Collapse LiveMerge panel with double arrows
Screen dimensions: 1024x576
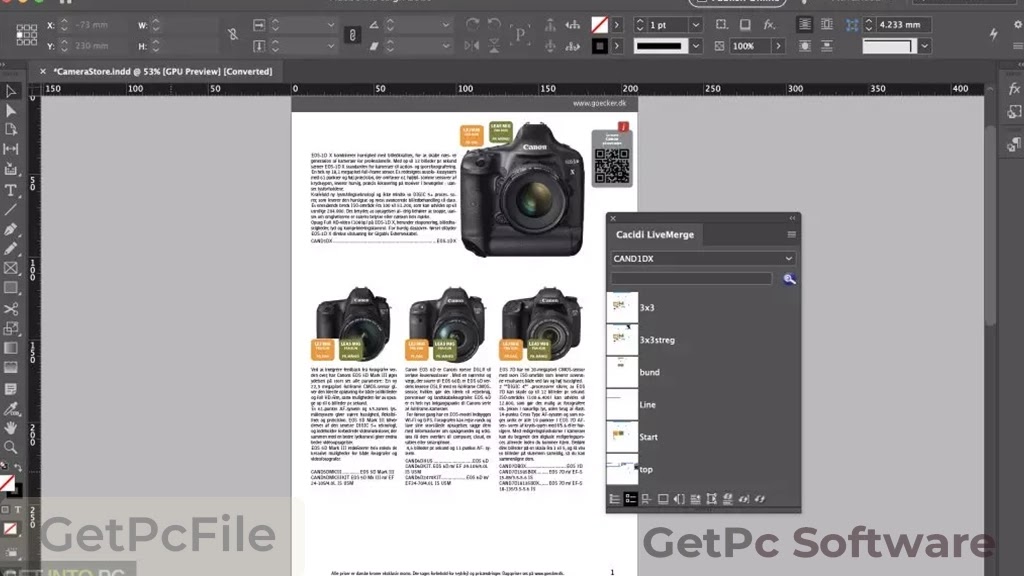[x=792, y=218]
